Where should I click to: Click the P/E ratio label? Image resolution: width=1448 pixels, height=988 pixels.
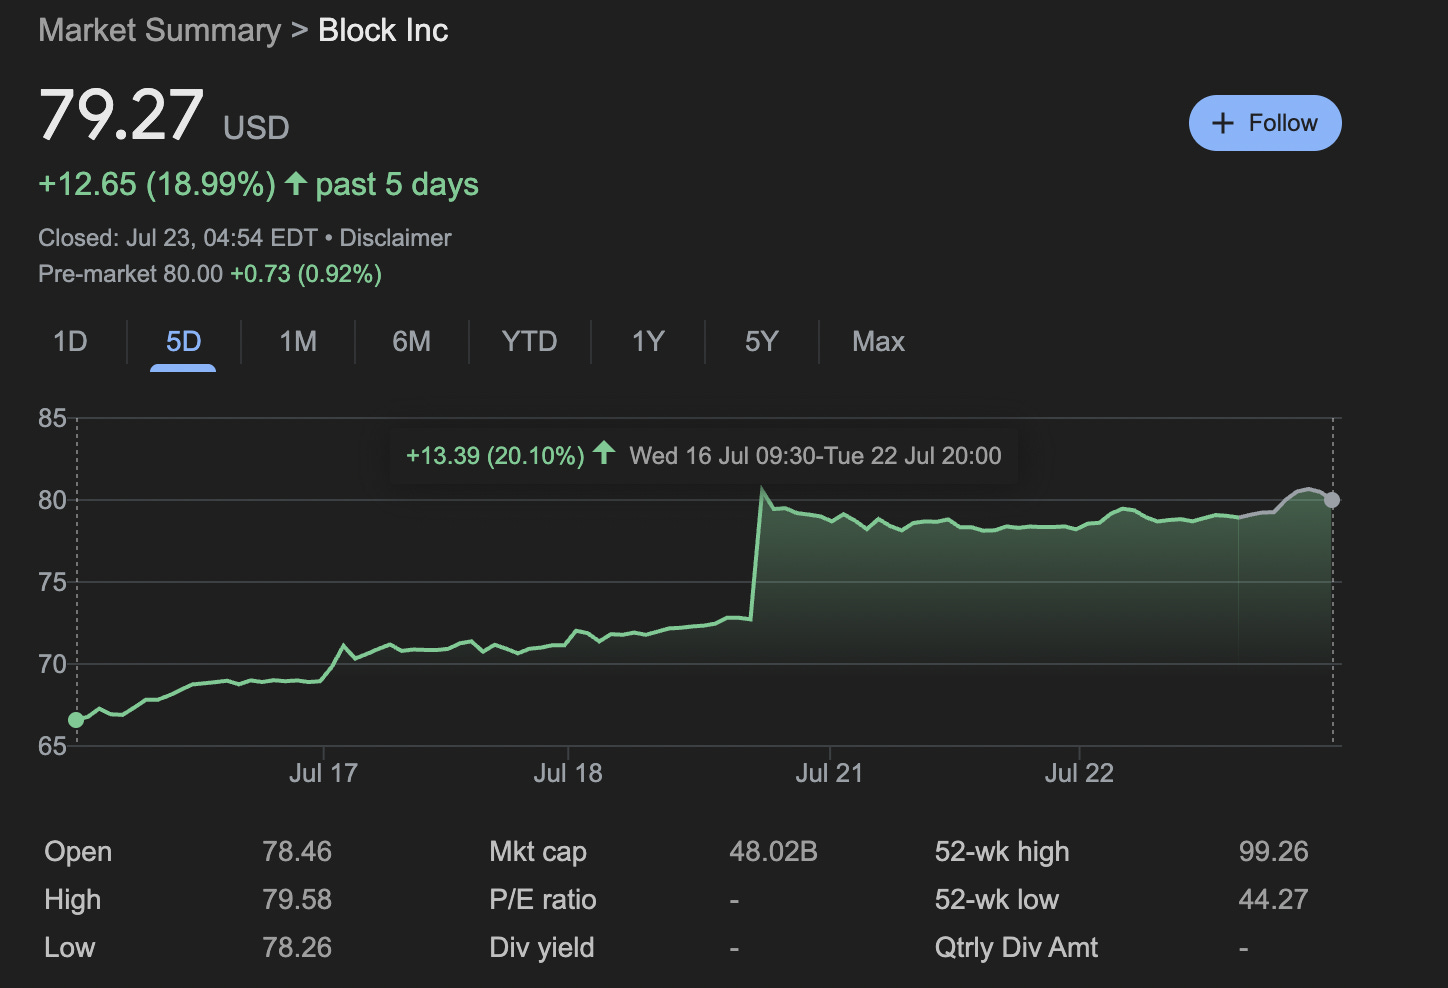click(x=543, y=900)
